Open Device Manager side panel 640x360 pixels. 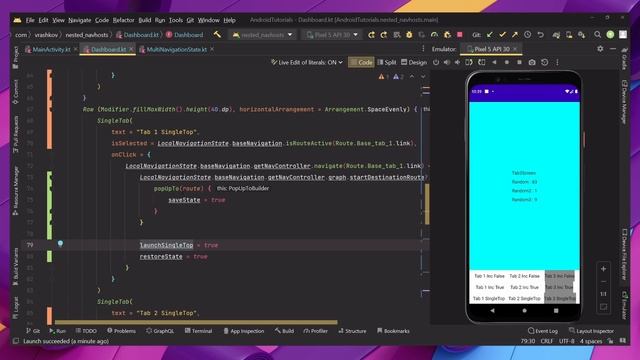point(624,102)
